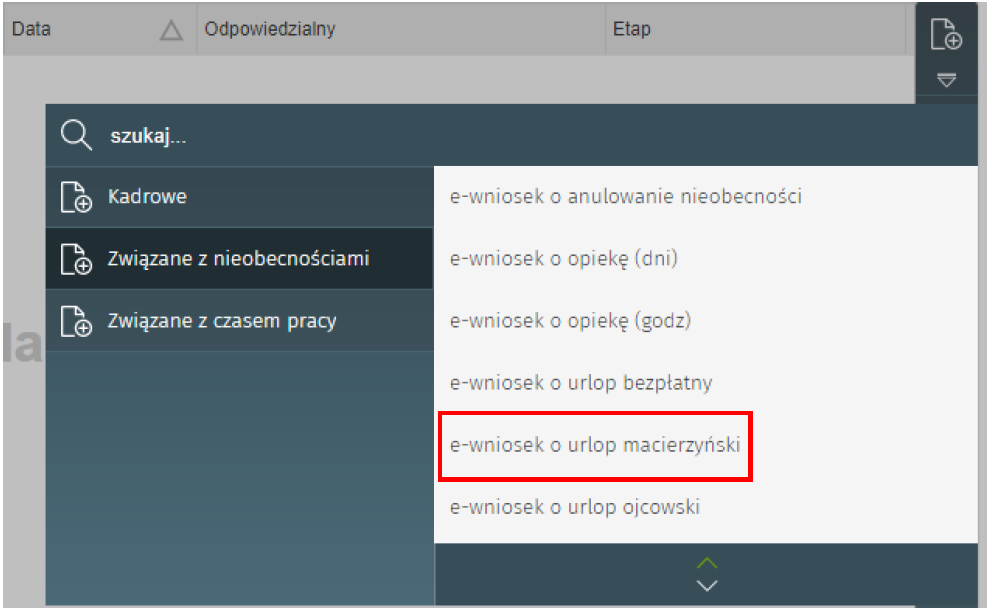The height and width of the screenshot is (608, 987).
Task: Select Związane z nieobecnościami category
Action: tap(238, 259)
